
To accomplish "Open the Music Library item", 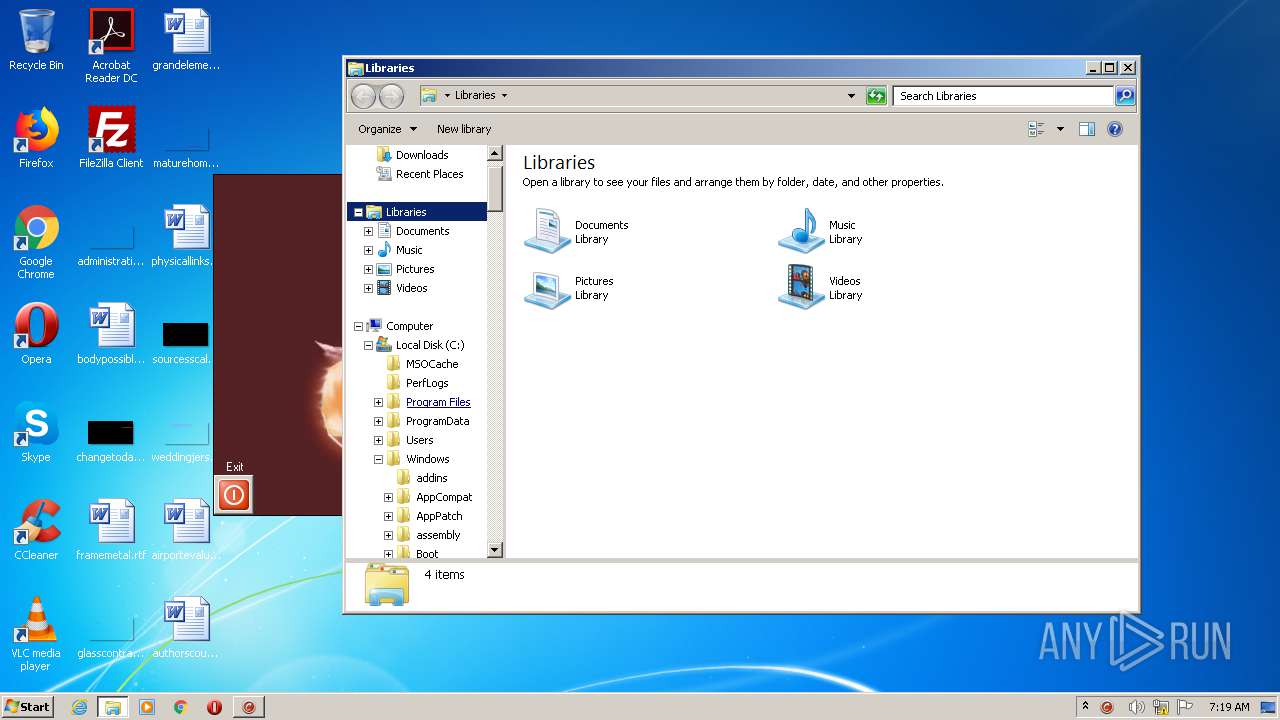I will pyautogui.click(x=821, y=232).
